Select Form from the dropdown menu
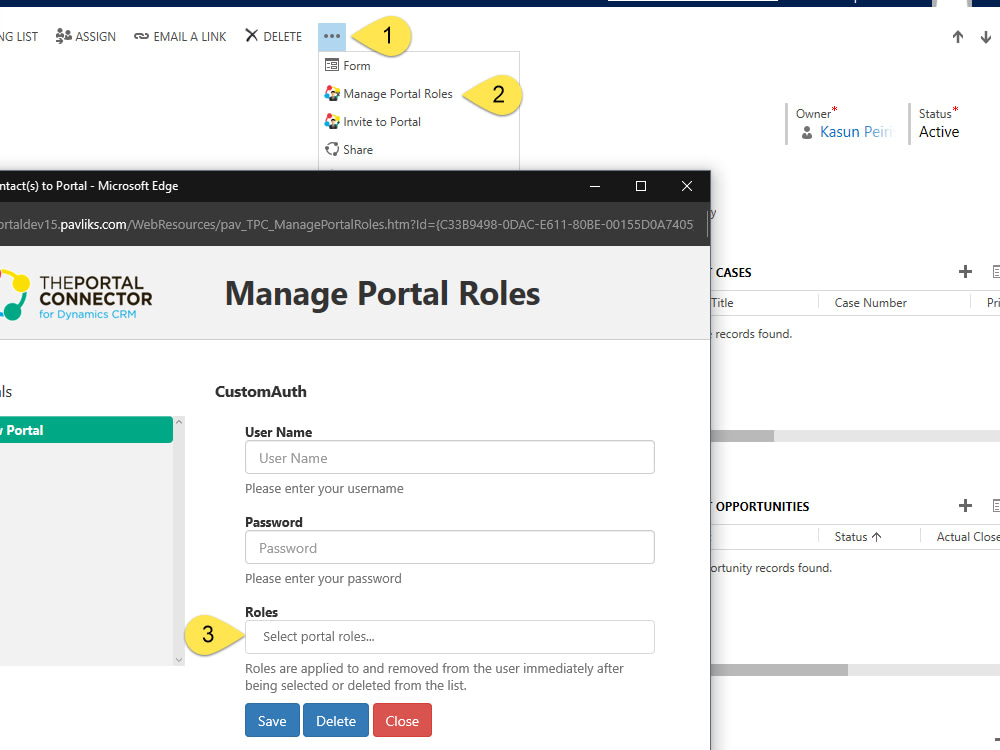 pyautogui.click(x=418, y=66)
